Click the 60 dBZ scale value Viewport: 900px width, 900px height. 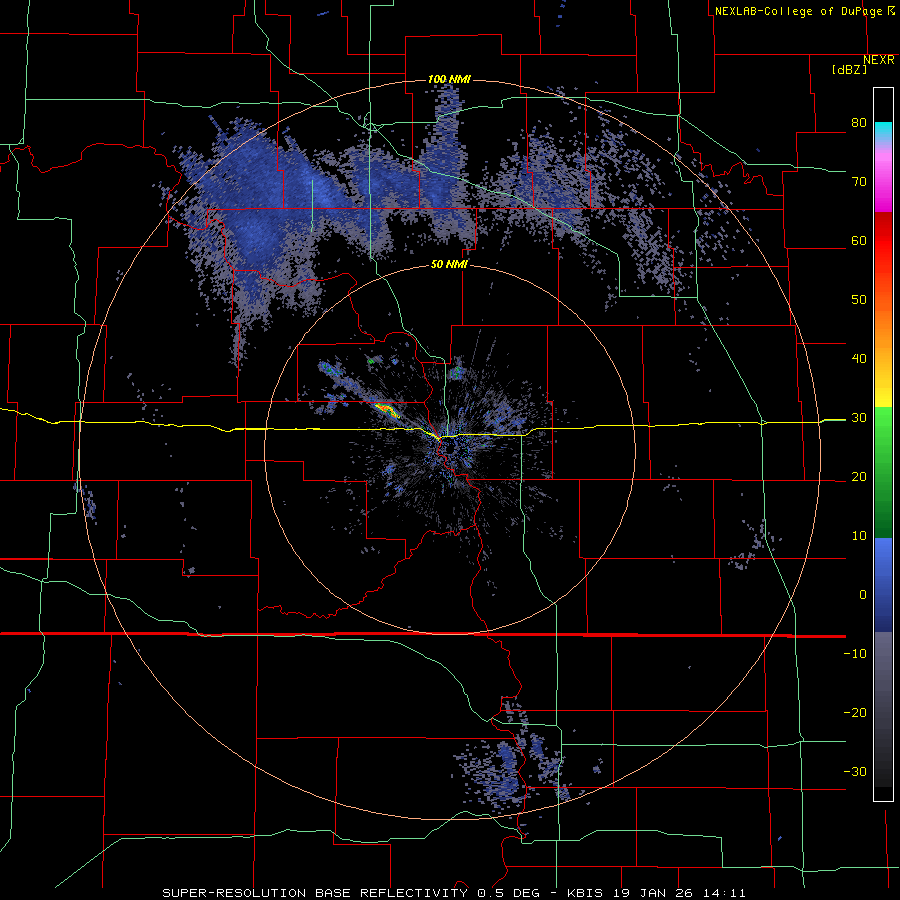859,241
